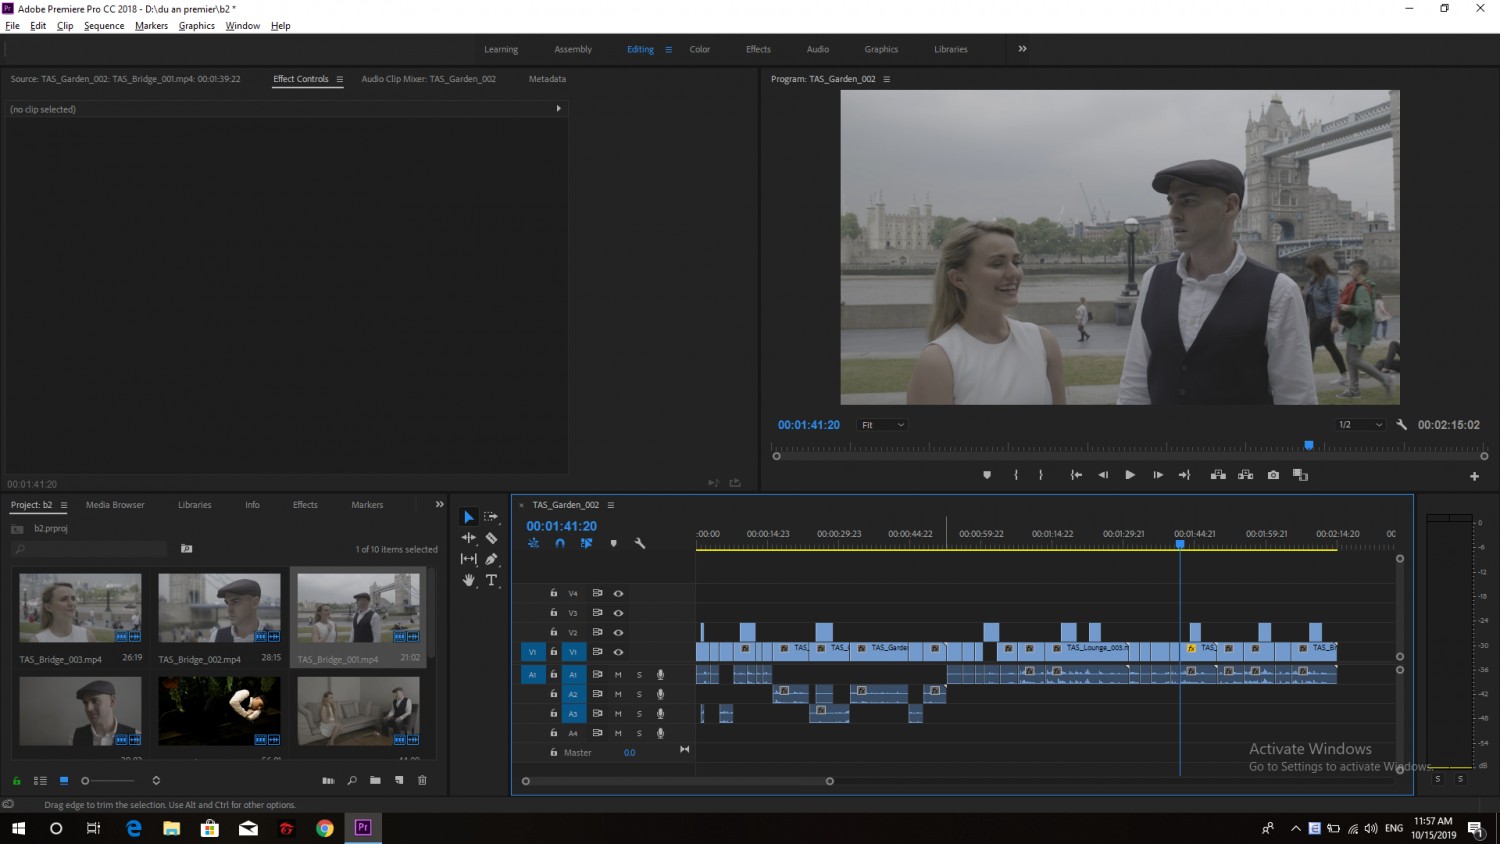This screenshot has width=1500, height=844.
Task: Click Project panel thumbnail zoom slider
Action: coord(85,780)
